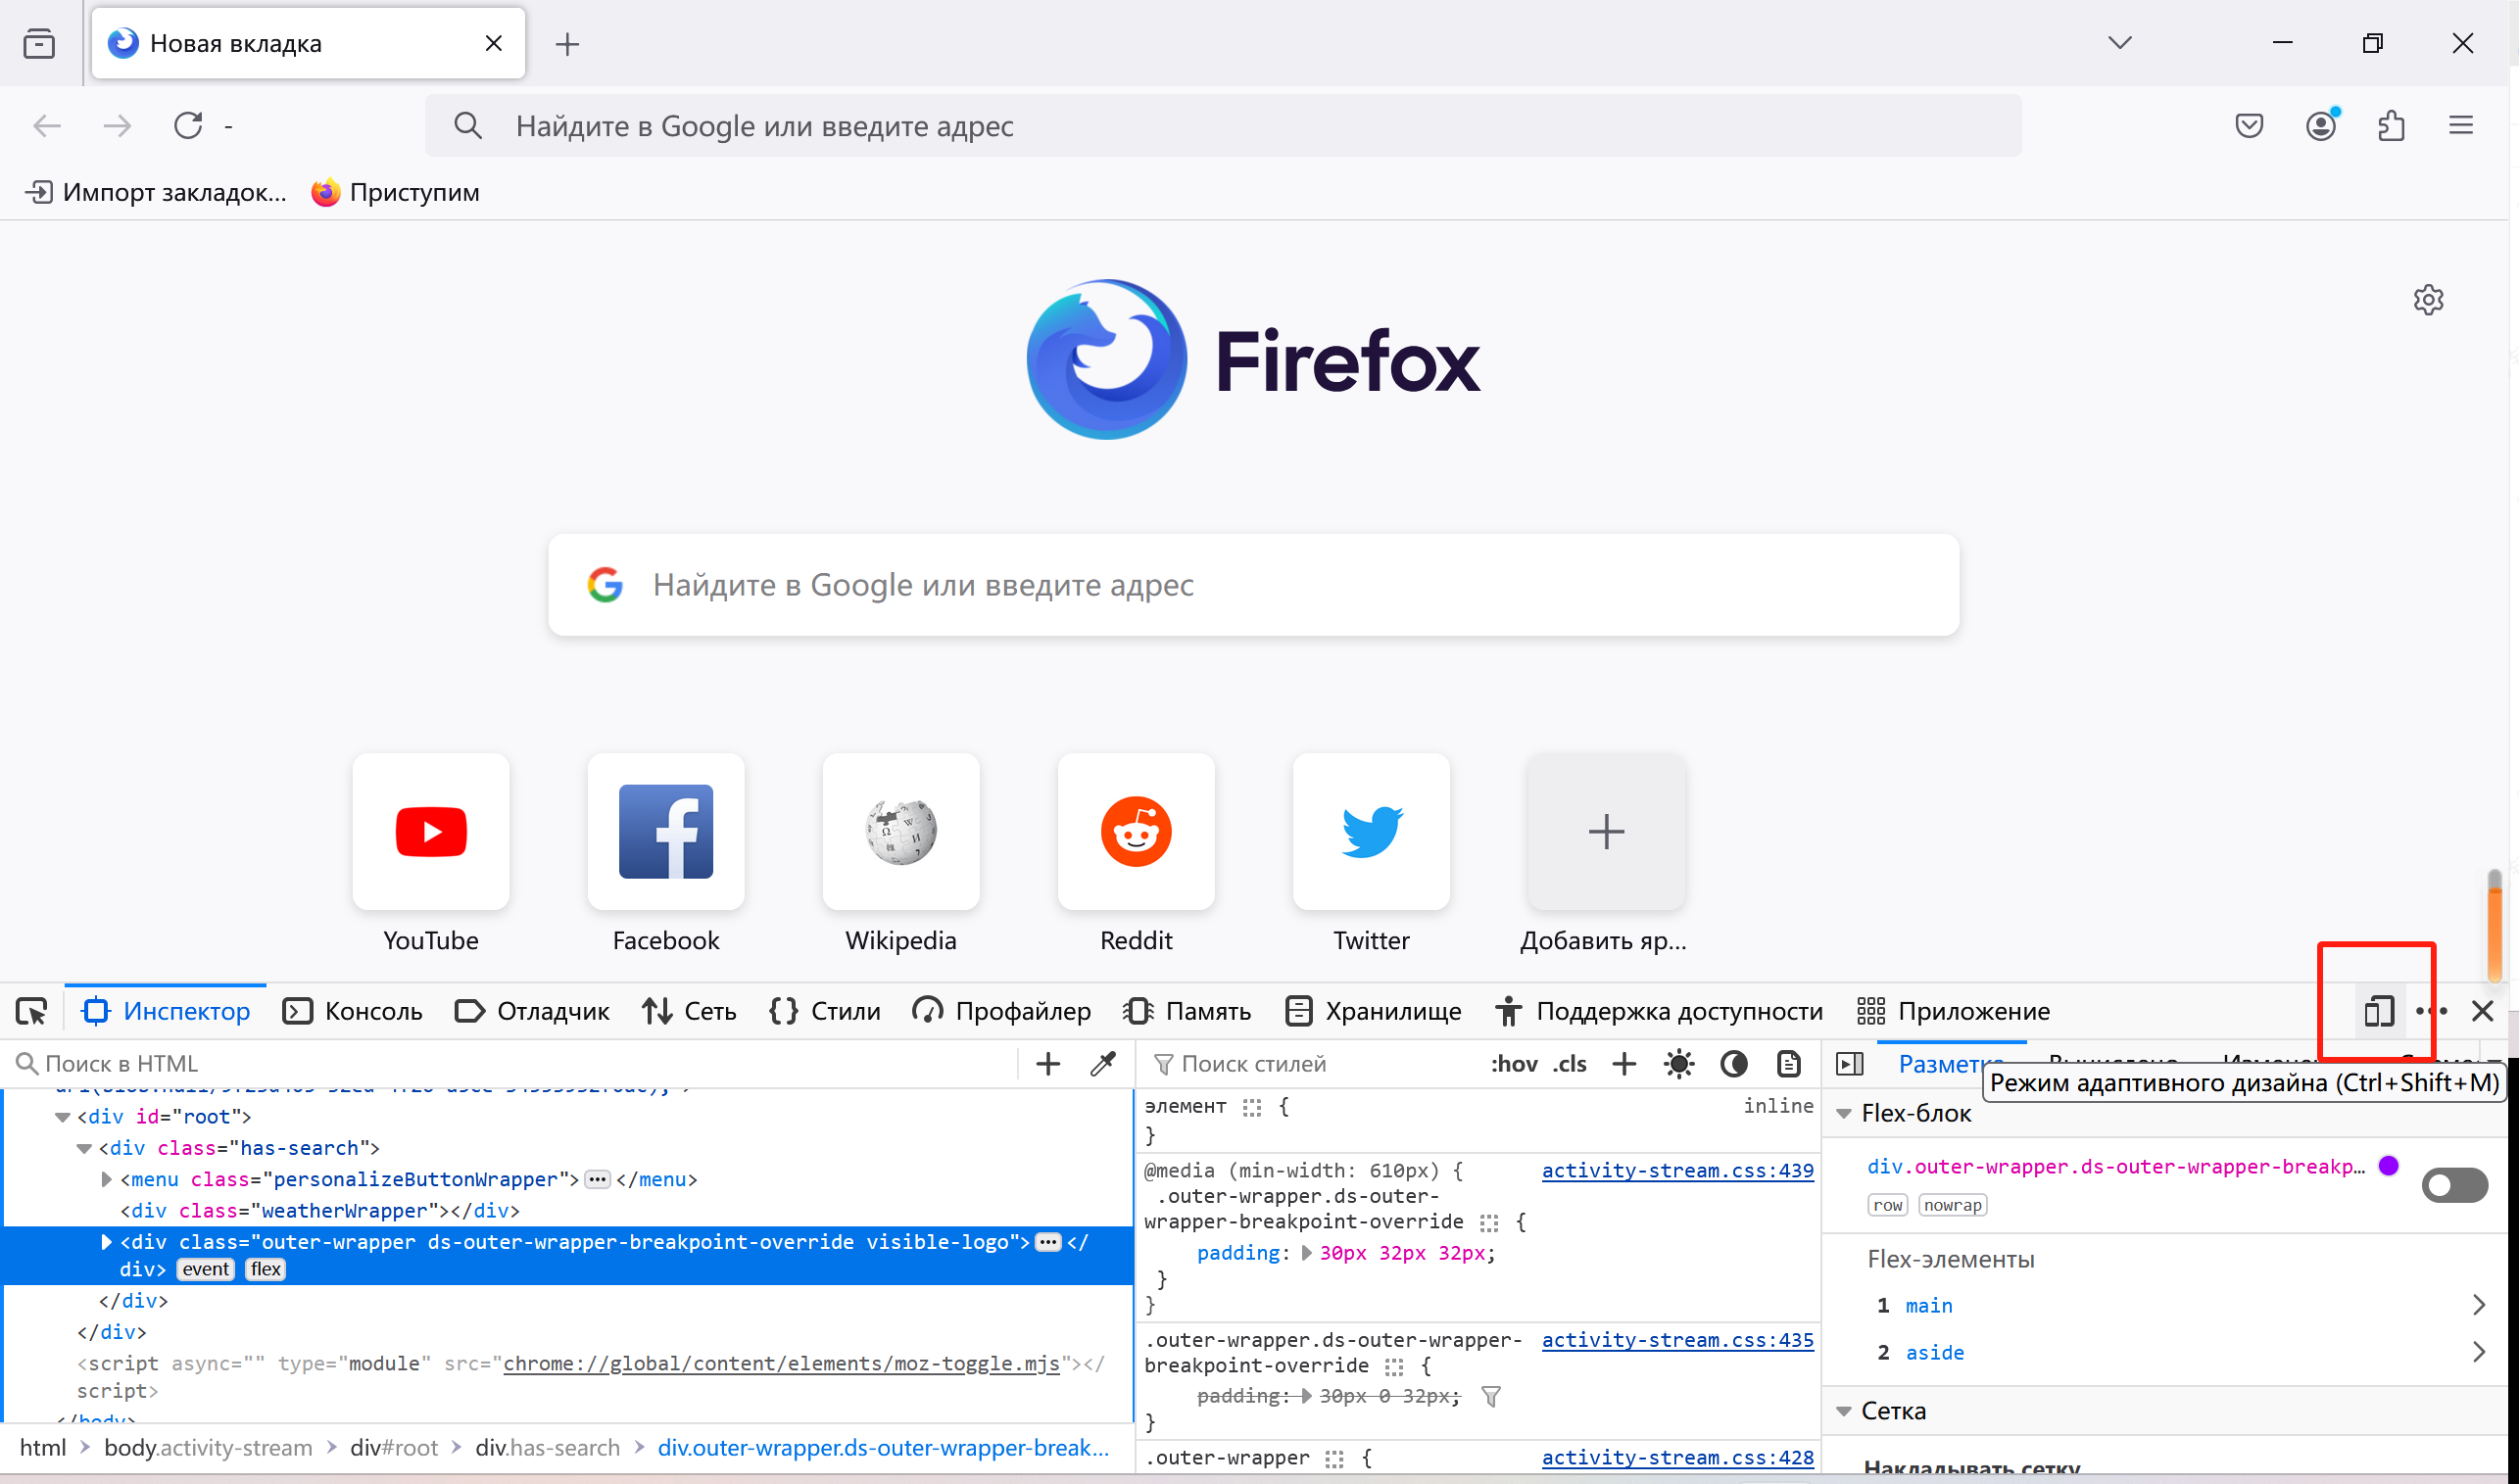Image resolution: width=2519 pixels, height=1484 pixels.
Task: Open the Twitter shortcut tile
Action: point(1371,831)
